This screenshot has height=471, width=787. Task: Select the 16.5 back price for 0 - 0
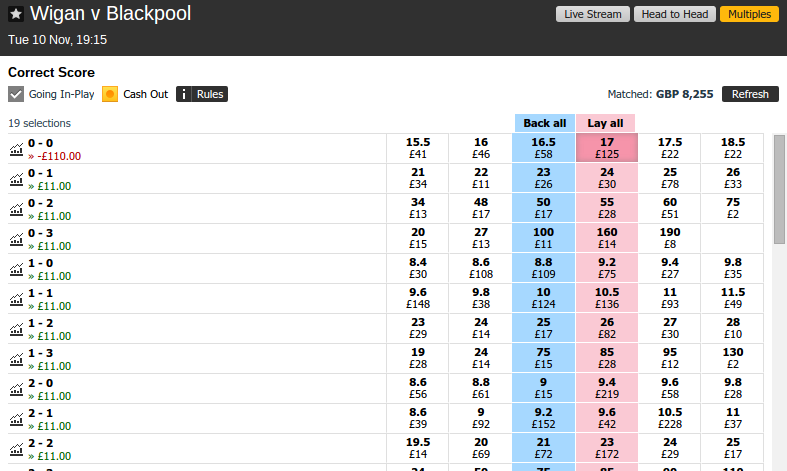coord(543,148)
